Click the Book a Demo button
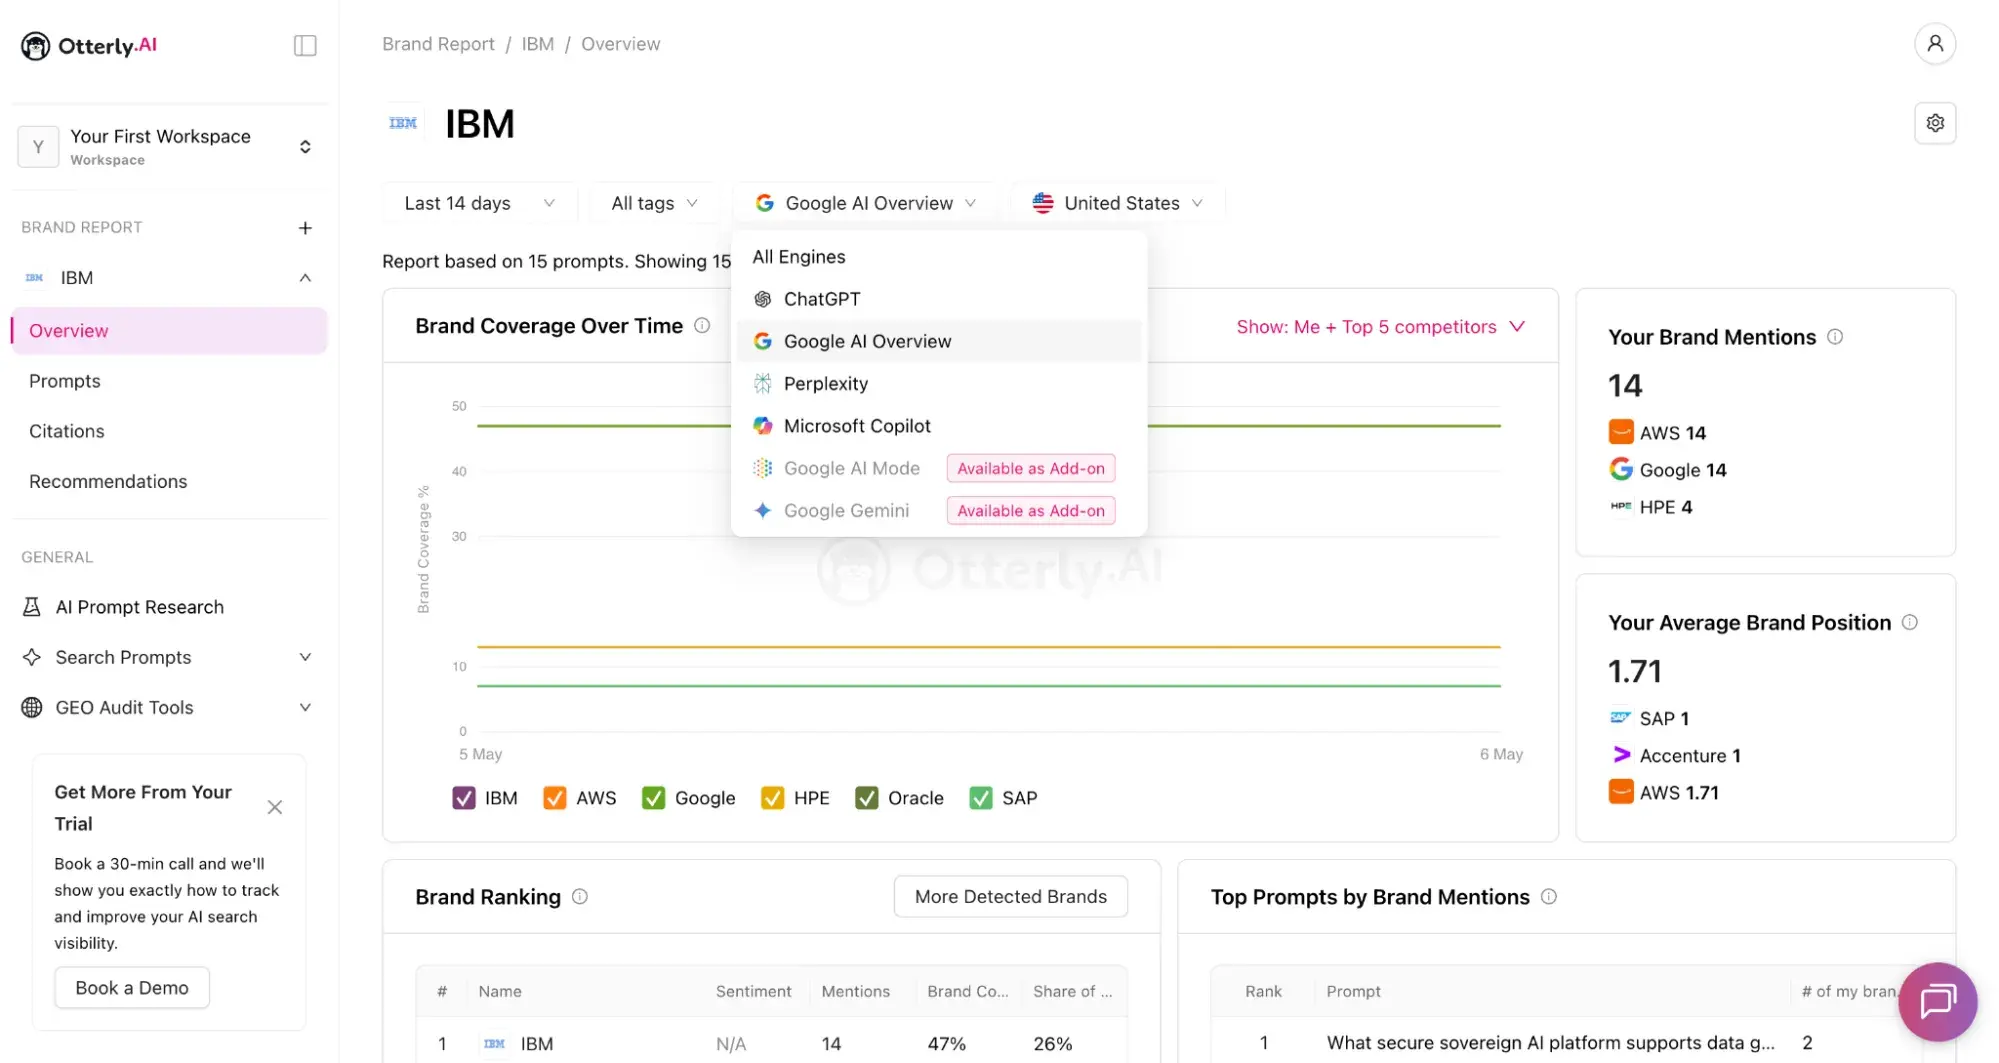The height and width of the screenshot is (1063, 1999). coord(132,987)
